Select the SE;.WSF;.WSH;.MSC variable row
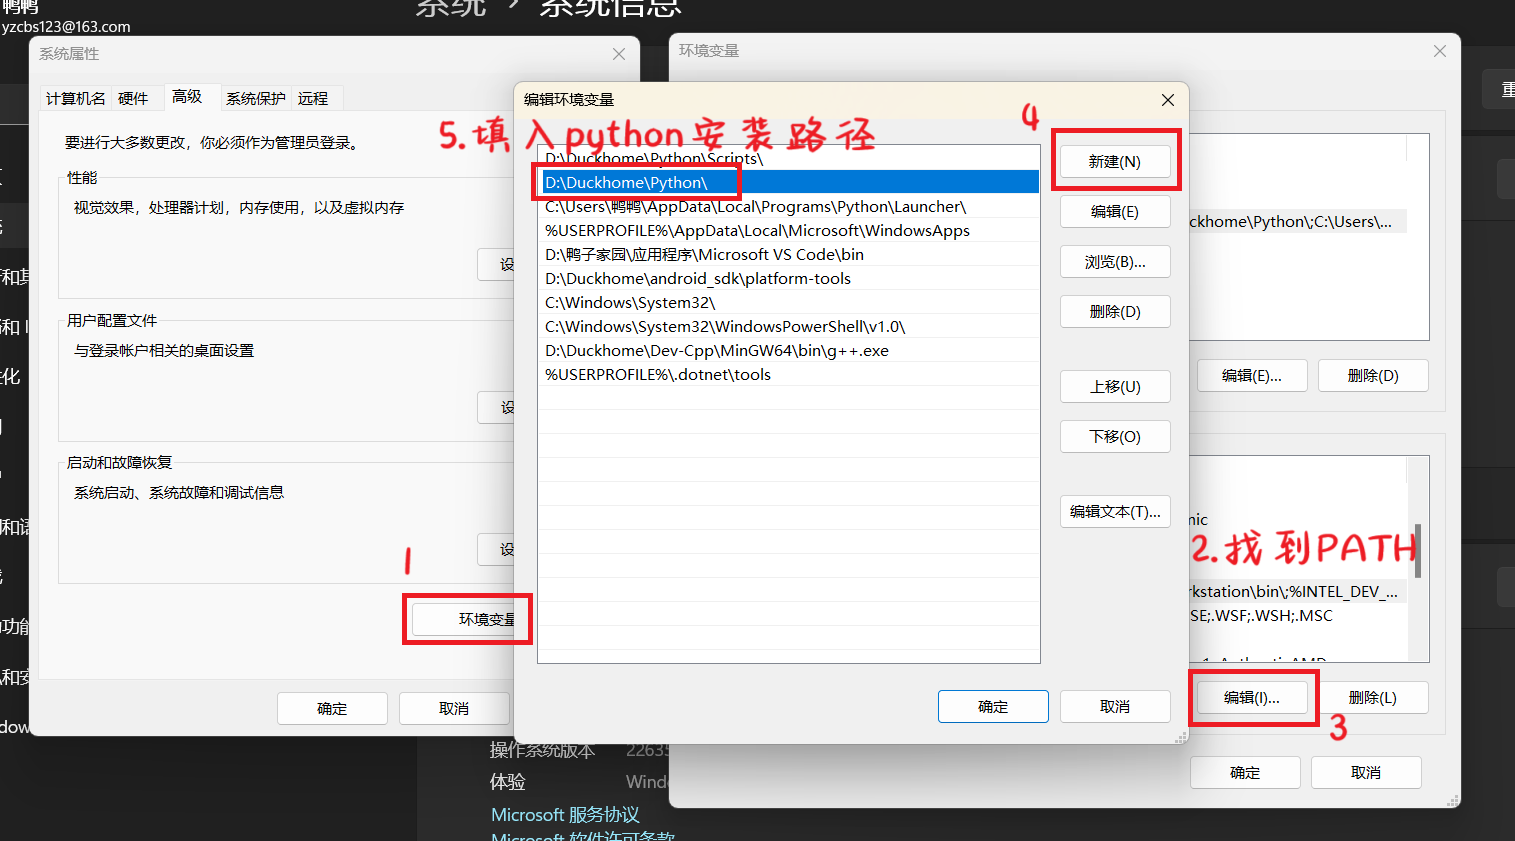 1297,616
